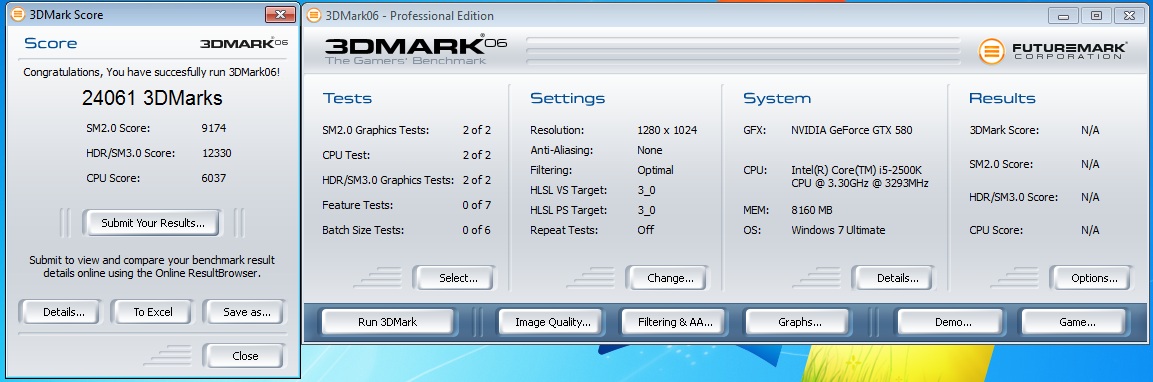
Task: Click the Futuremark Corporation logo
Action: pyautogui.click(x=1052, y=51)
